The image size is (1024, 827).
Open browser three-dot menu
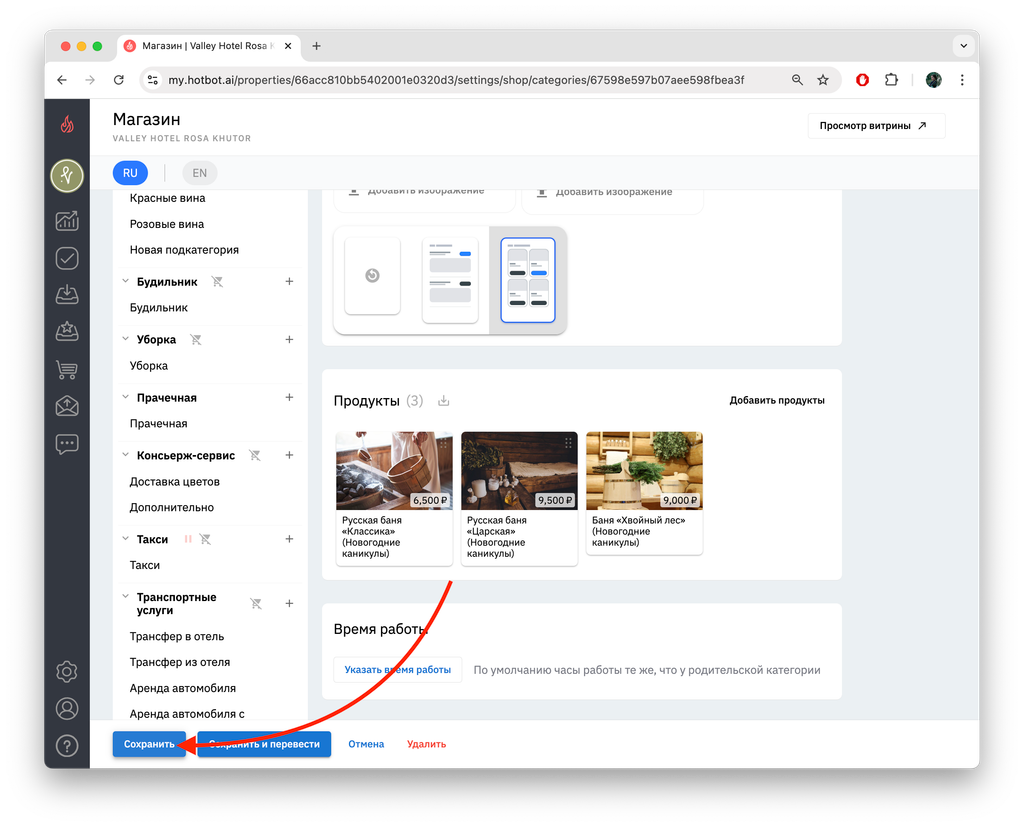click(962, 80)
